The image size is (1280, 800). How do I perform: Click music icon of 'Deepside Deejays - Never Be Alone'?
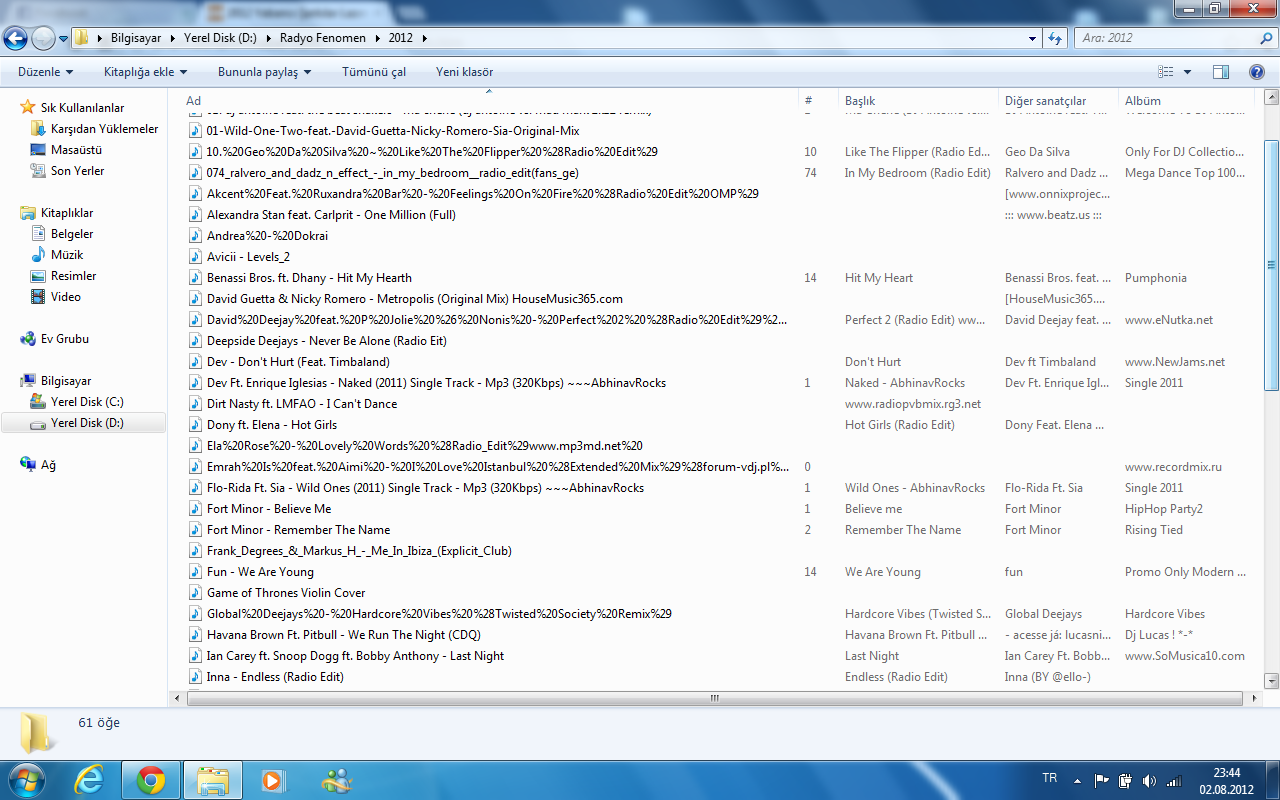196,341
